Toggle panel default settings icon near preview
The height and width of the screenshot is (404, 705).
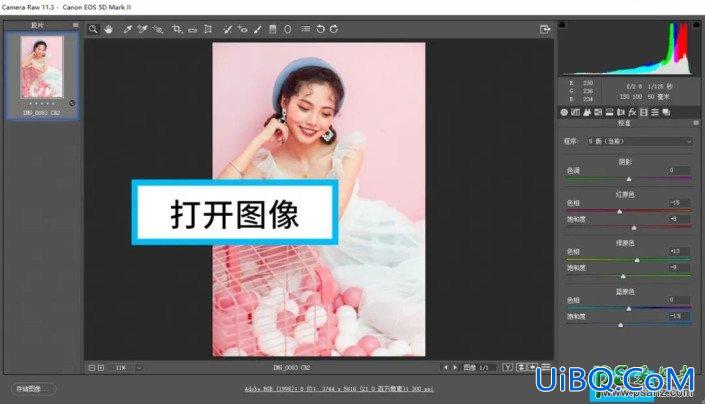(x=545, y=368)
